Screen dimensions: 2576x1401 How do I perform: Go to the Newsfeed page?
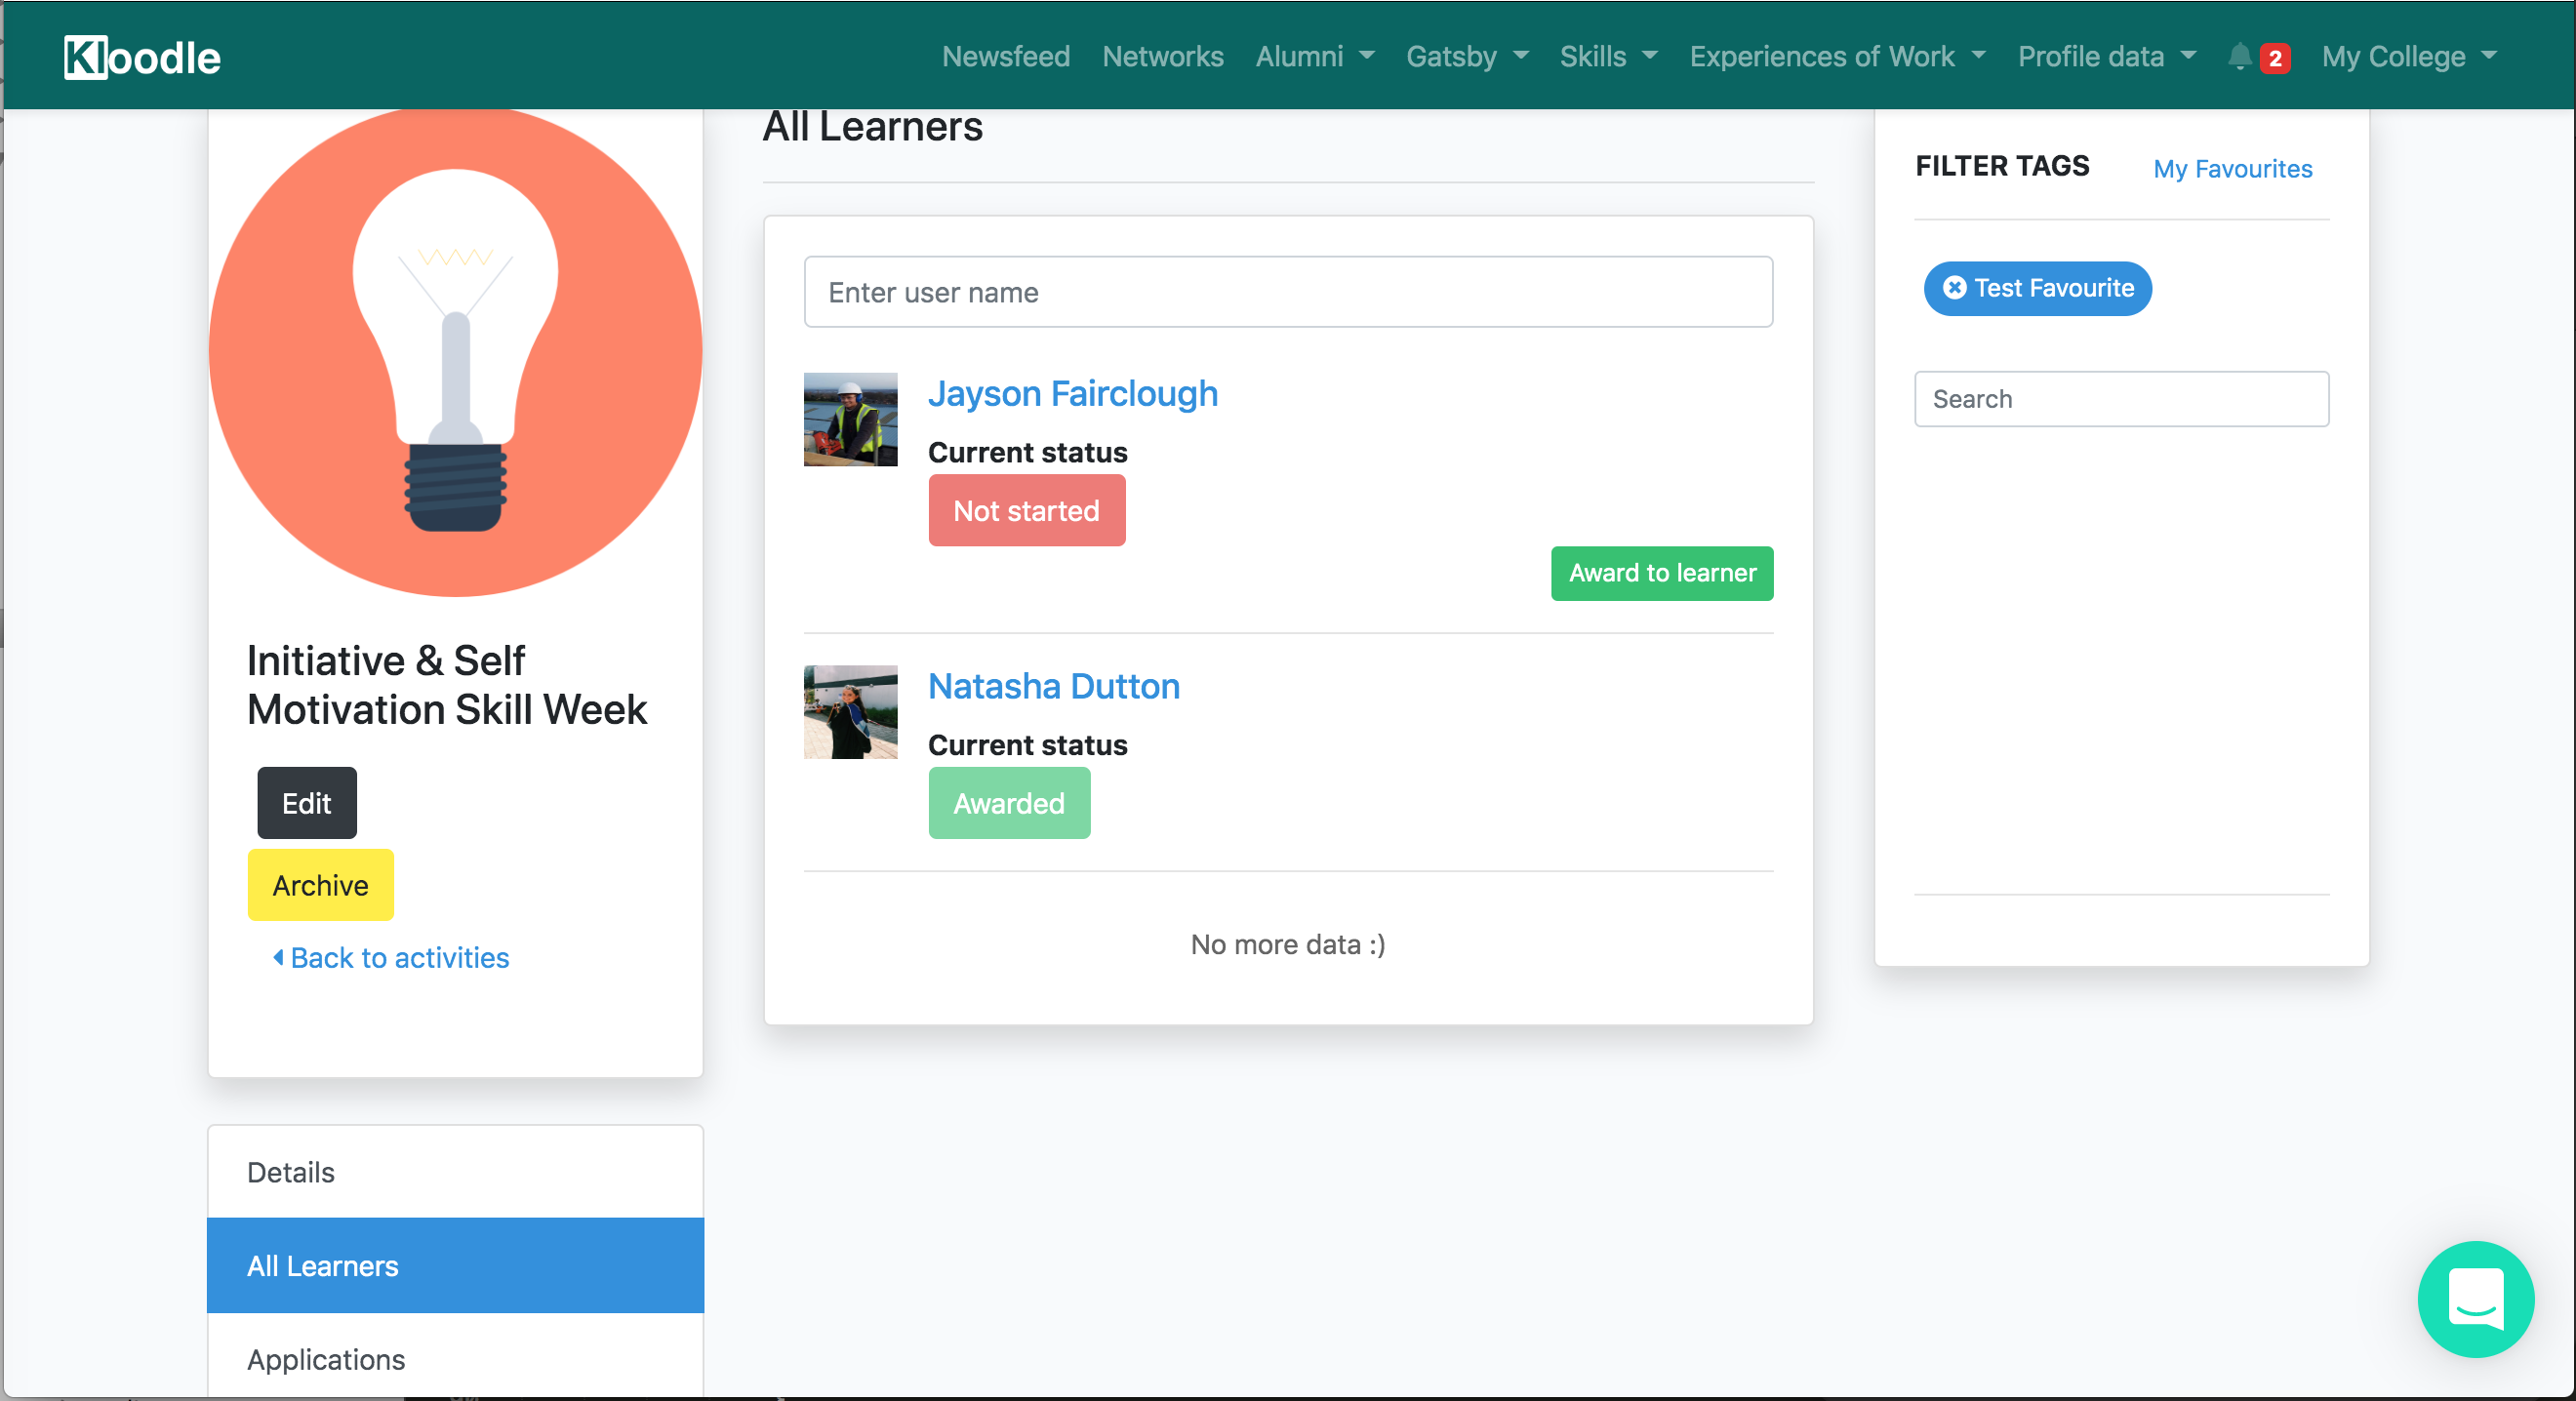[1005, 57]
